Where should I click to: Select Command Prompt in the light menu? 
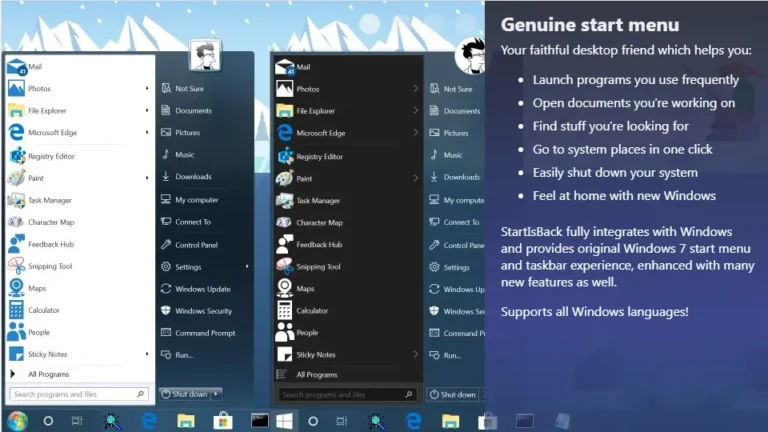coord(205,333)
